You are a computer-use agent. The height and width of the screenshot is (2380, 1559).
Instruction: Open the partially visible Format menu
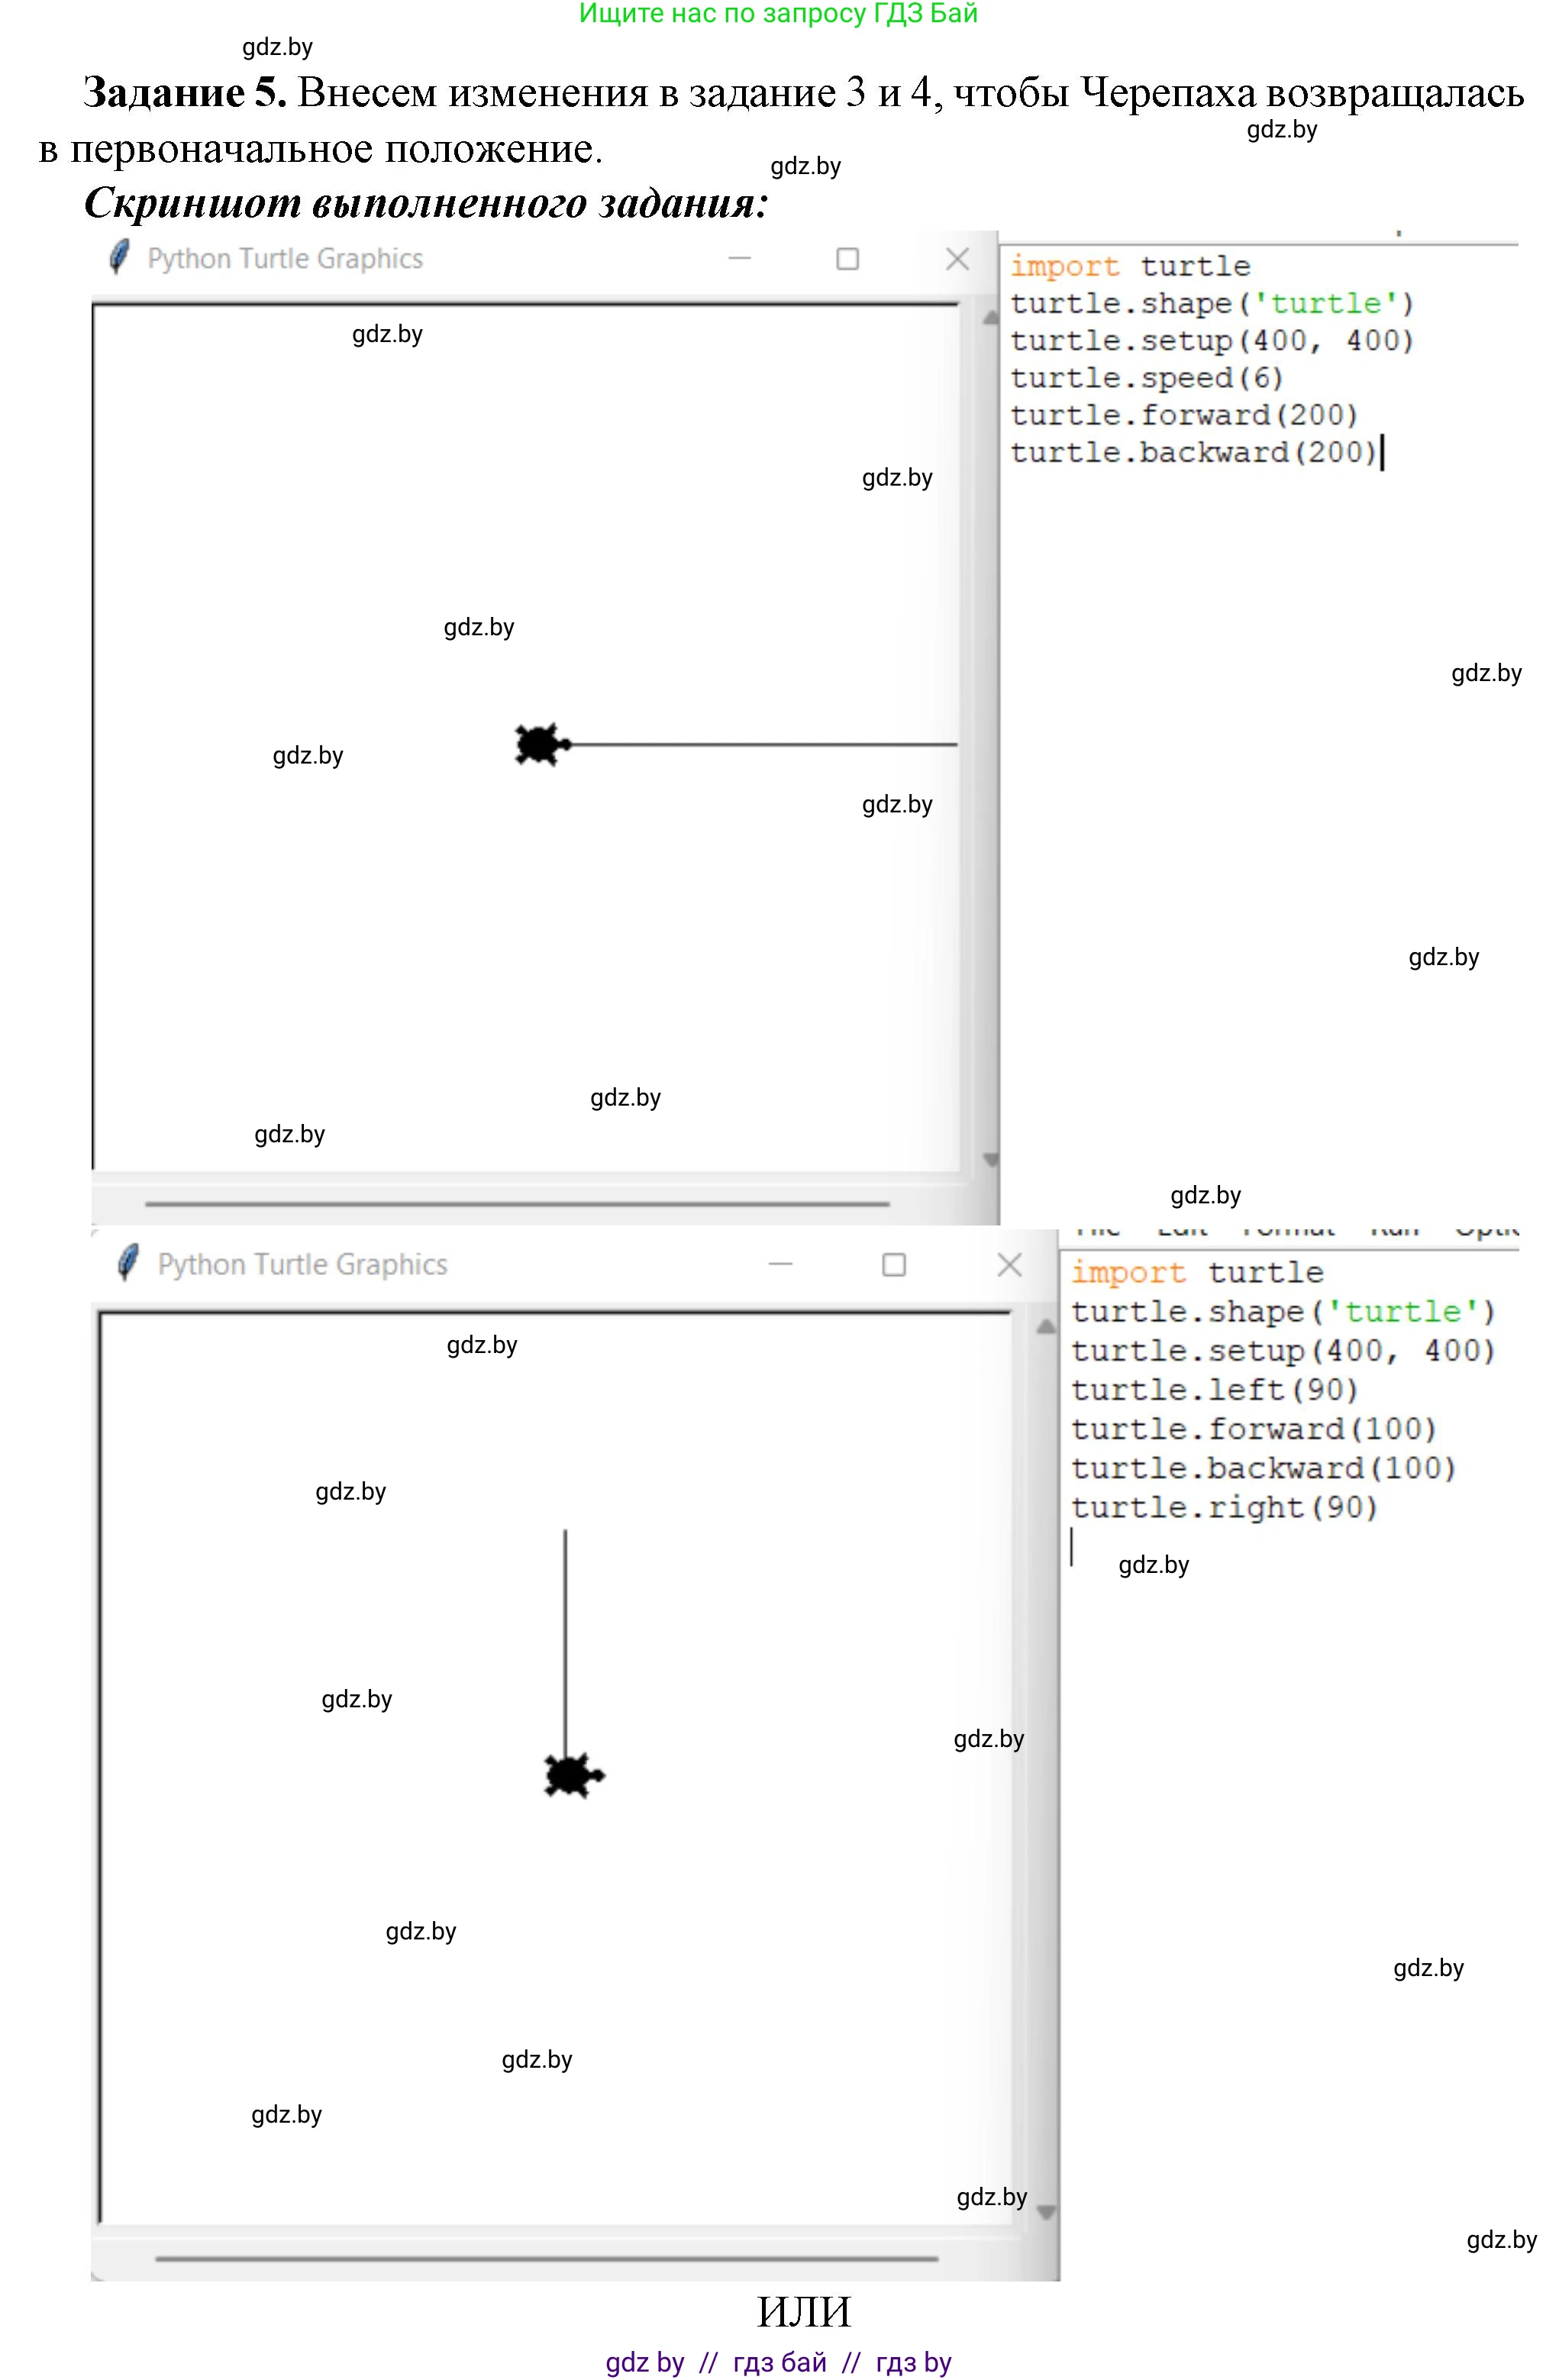(1287, 1231)
